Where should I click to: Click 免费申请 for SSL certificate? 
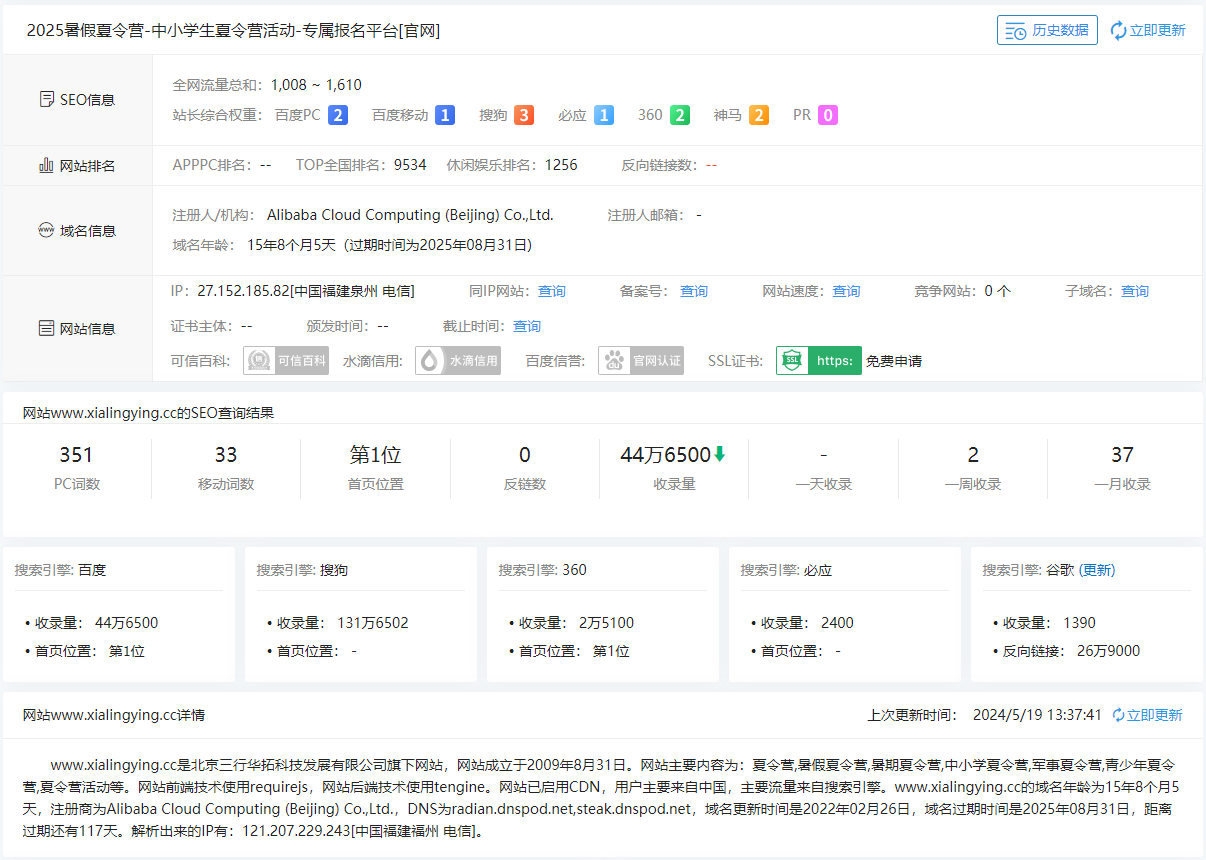[x=894, y=361]
